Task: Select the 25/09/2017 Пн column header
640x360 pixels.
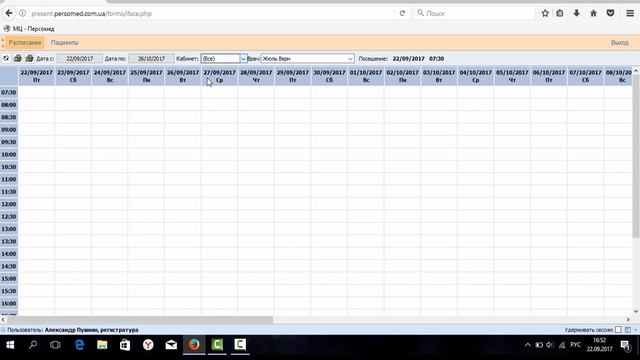Action: (146, 76)
